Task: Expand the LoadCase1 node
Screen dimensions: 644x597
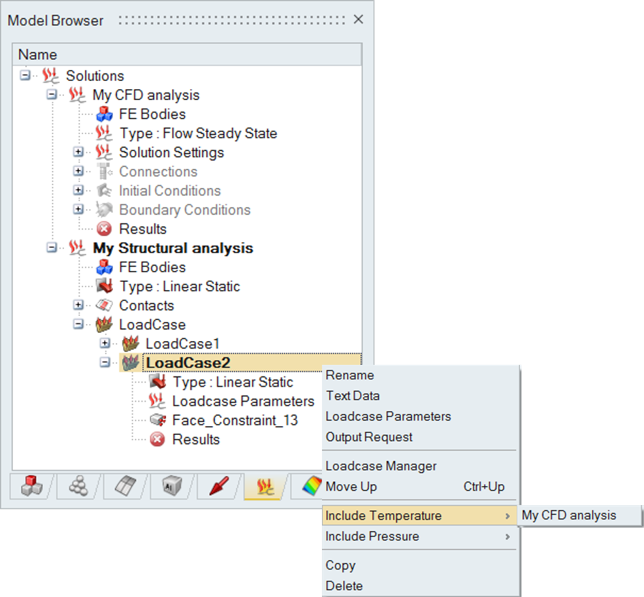Action: click(105, 343)
